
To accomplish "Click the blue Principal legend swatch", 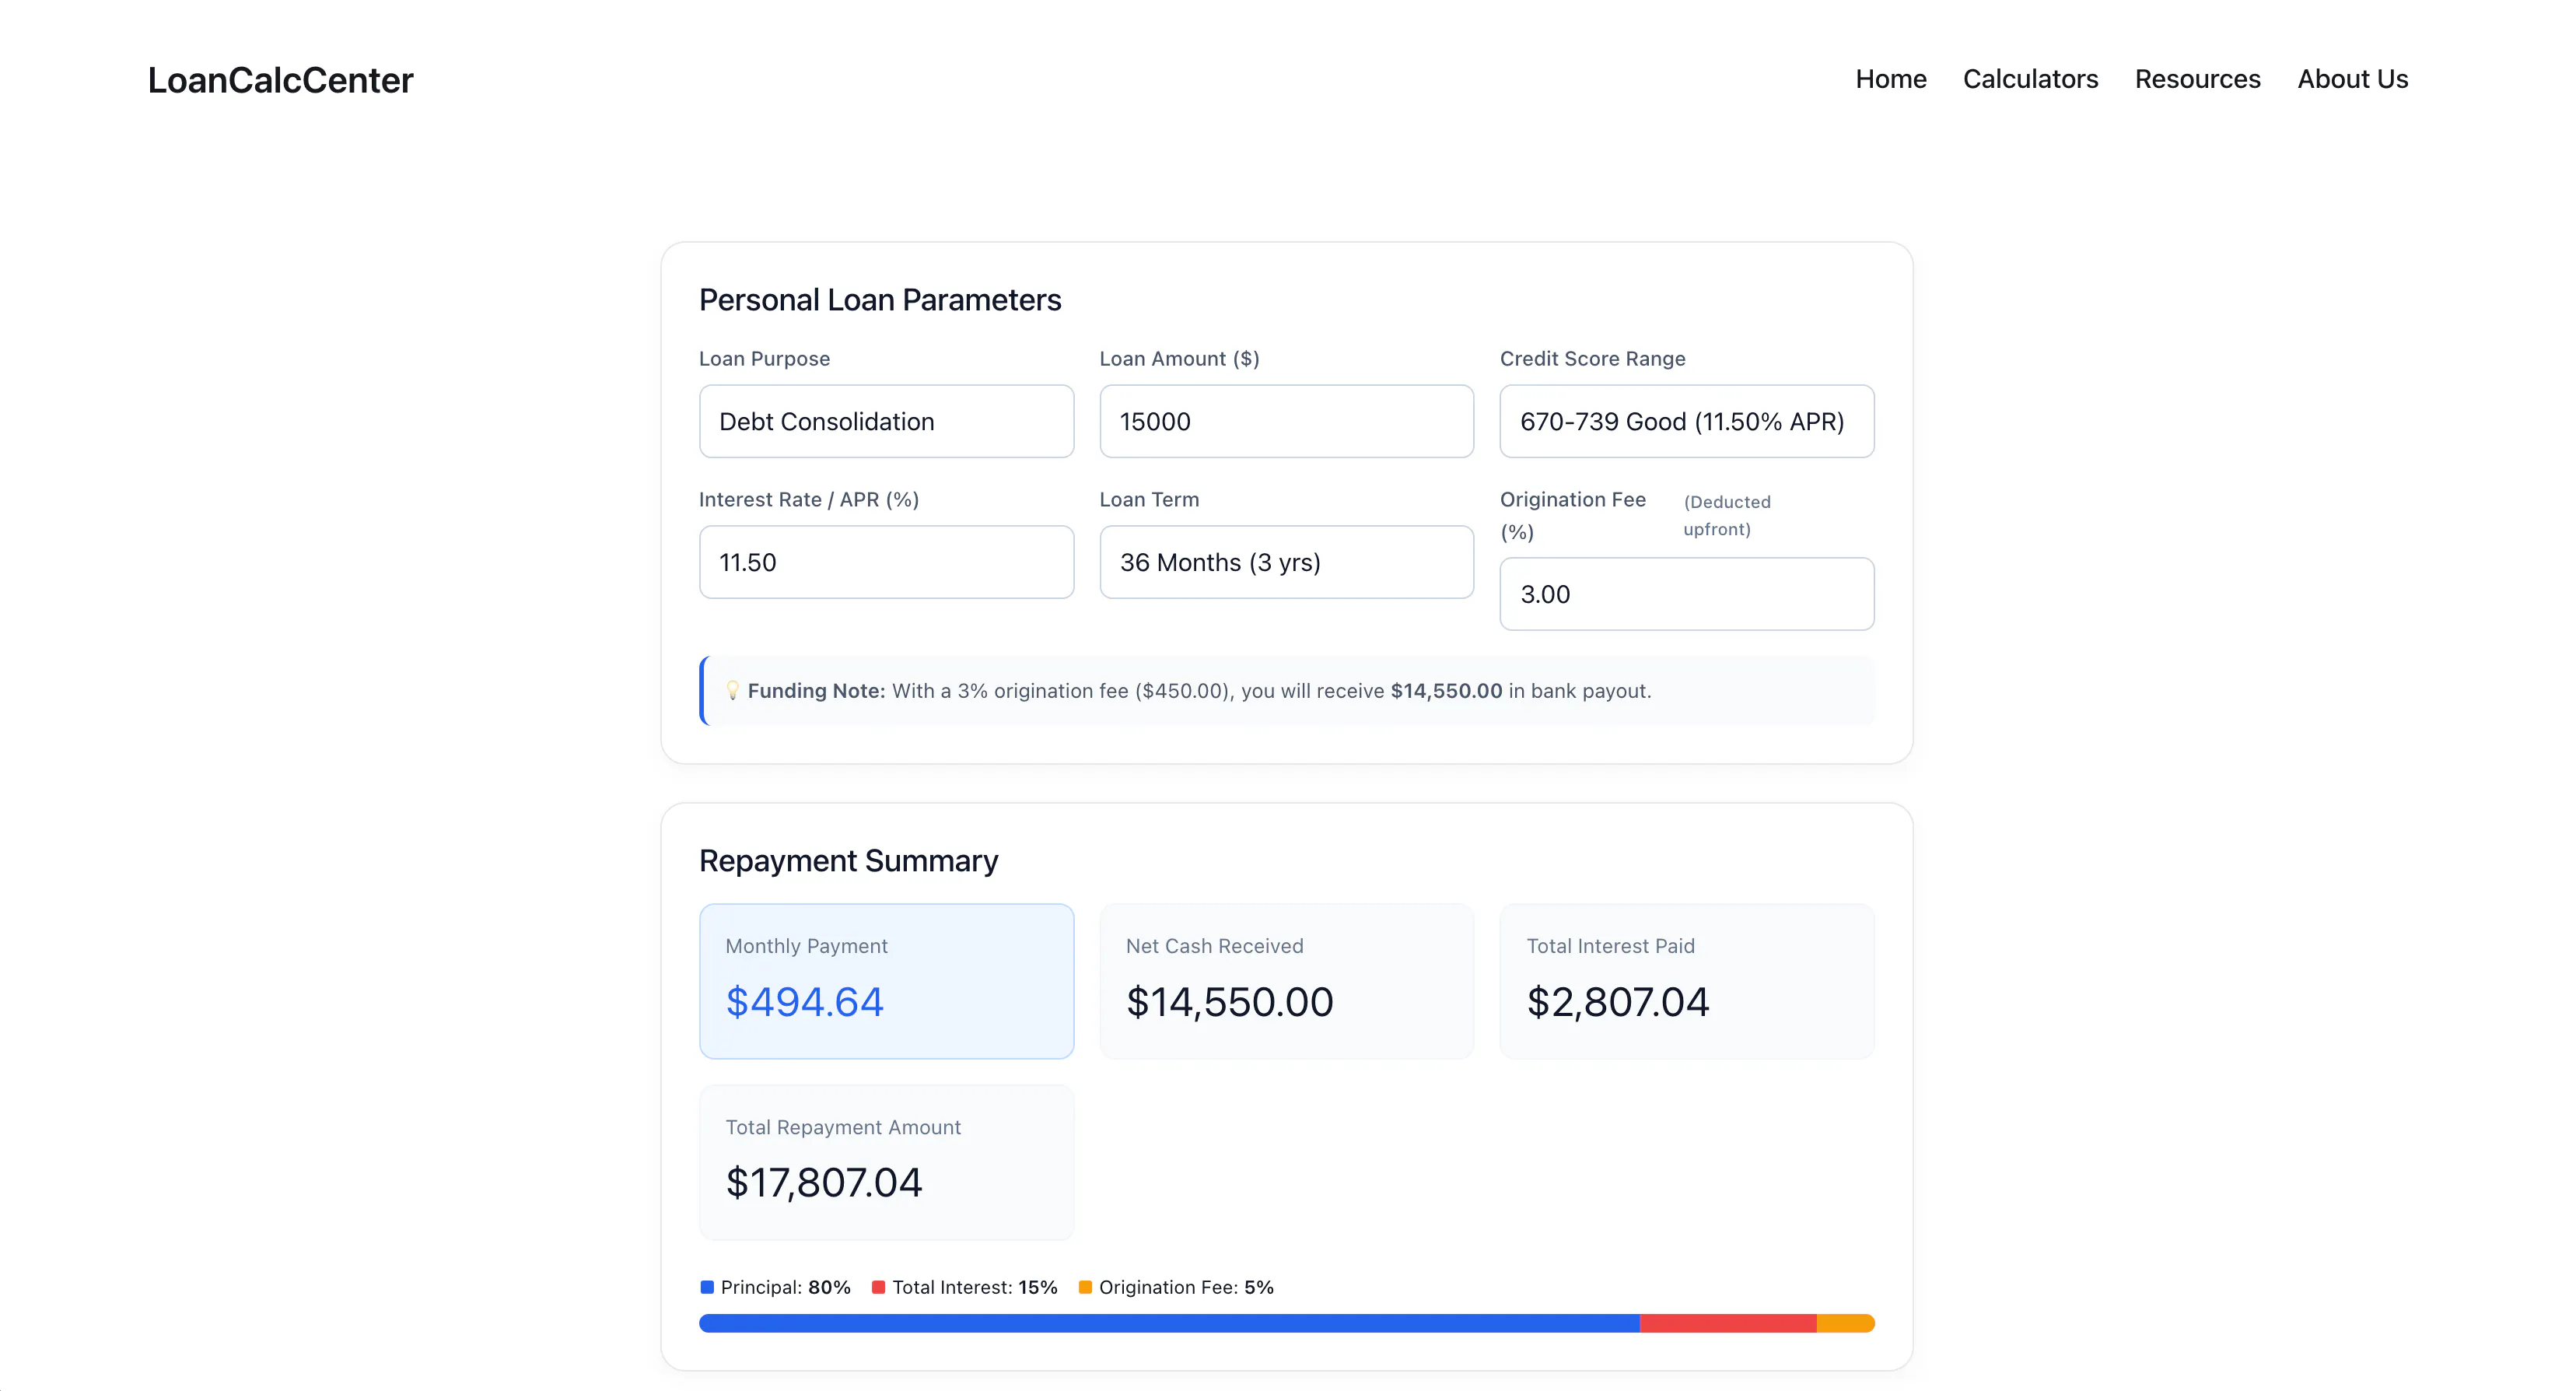I will click(x=707, y=1287).
